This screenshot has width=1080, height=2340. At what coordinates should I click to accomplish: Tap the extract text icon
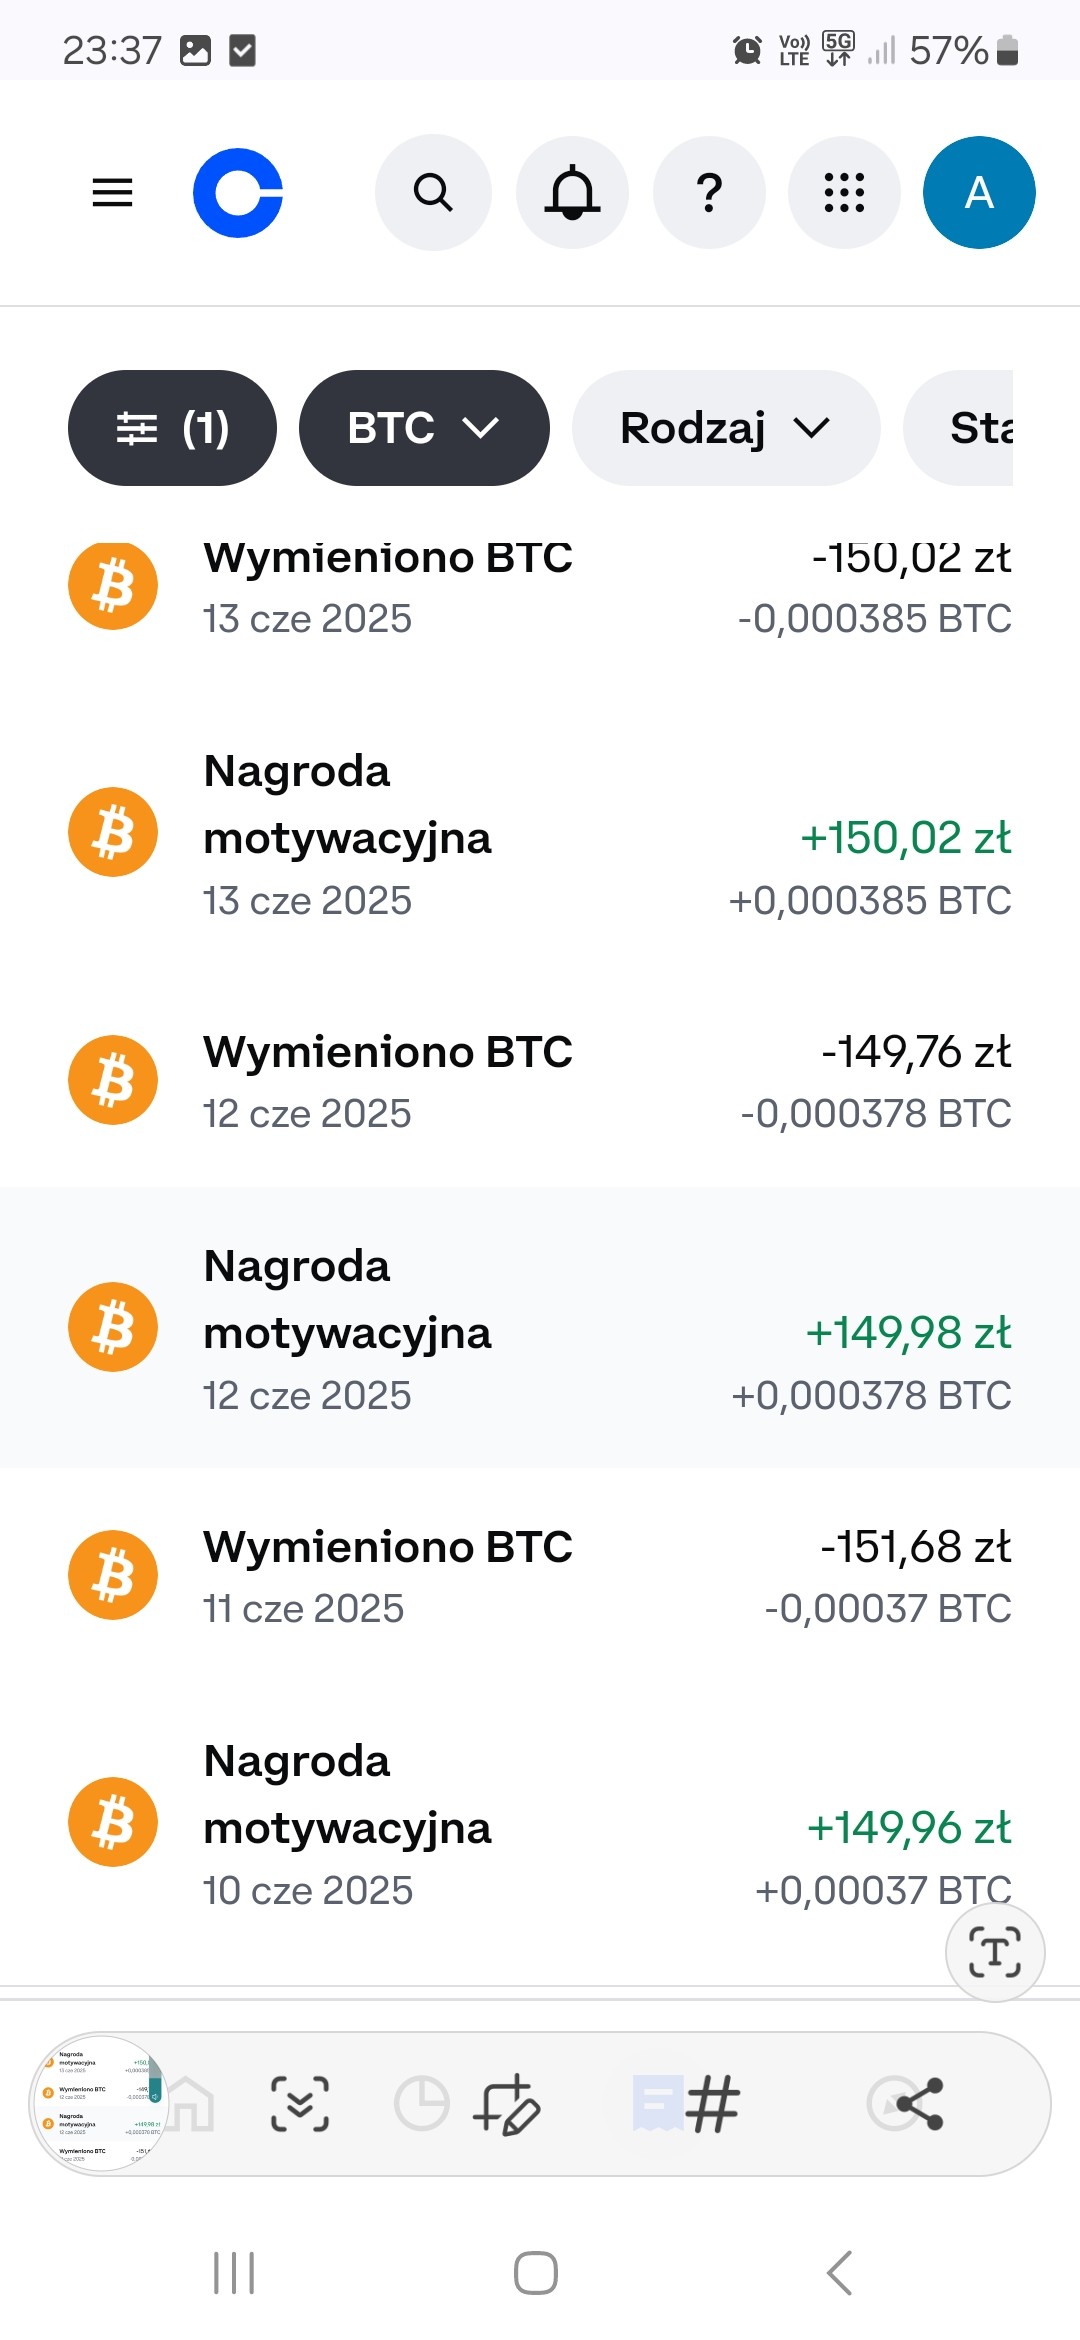coord(995,1952)
